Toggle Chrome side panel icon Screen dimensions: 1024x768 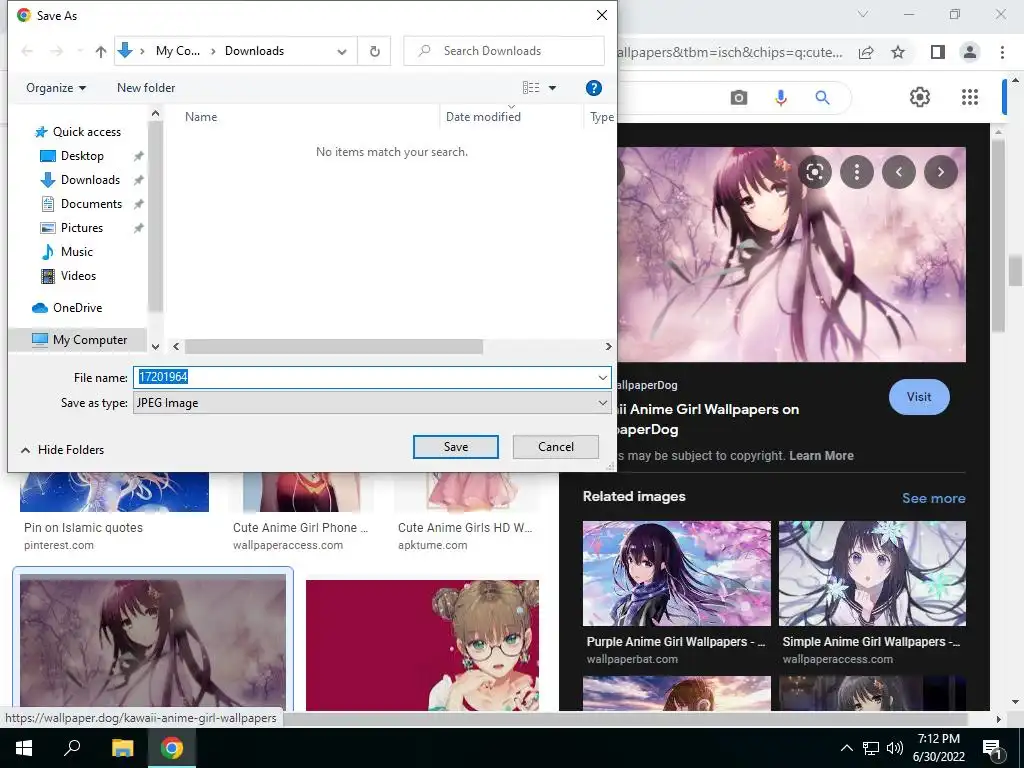click(938, 52)
